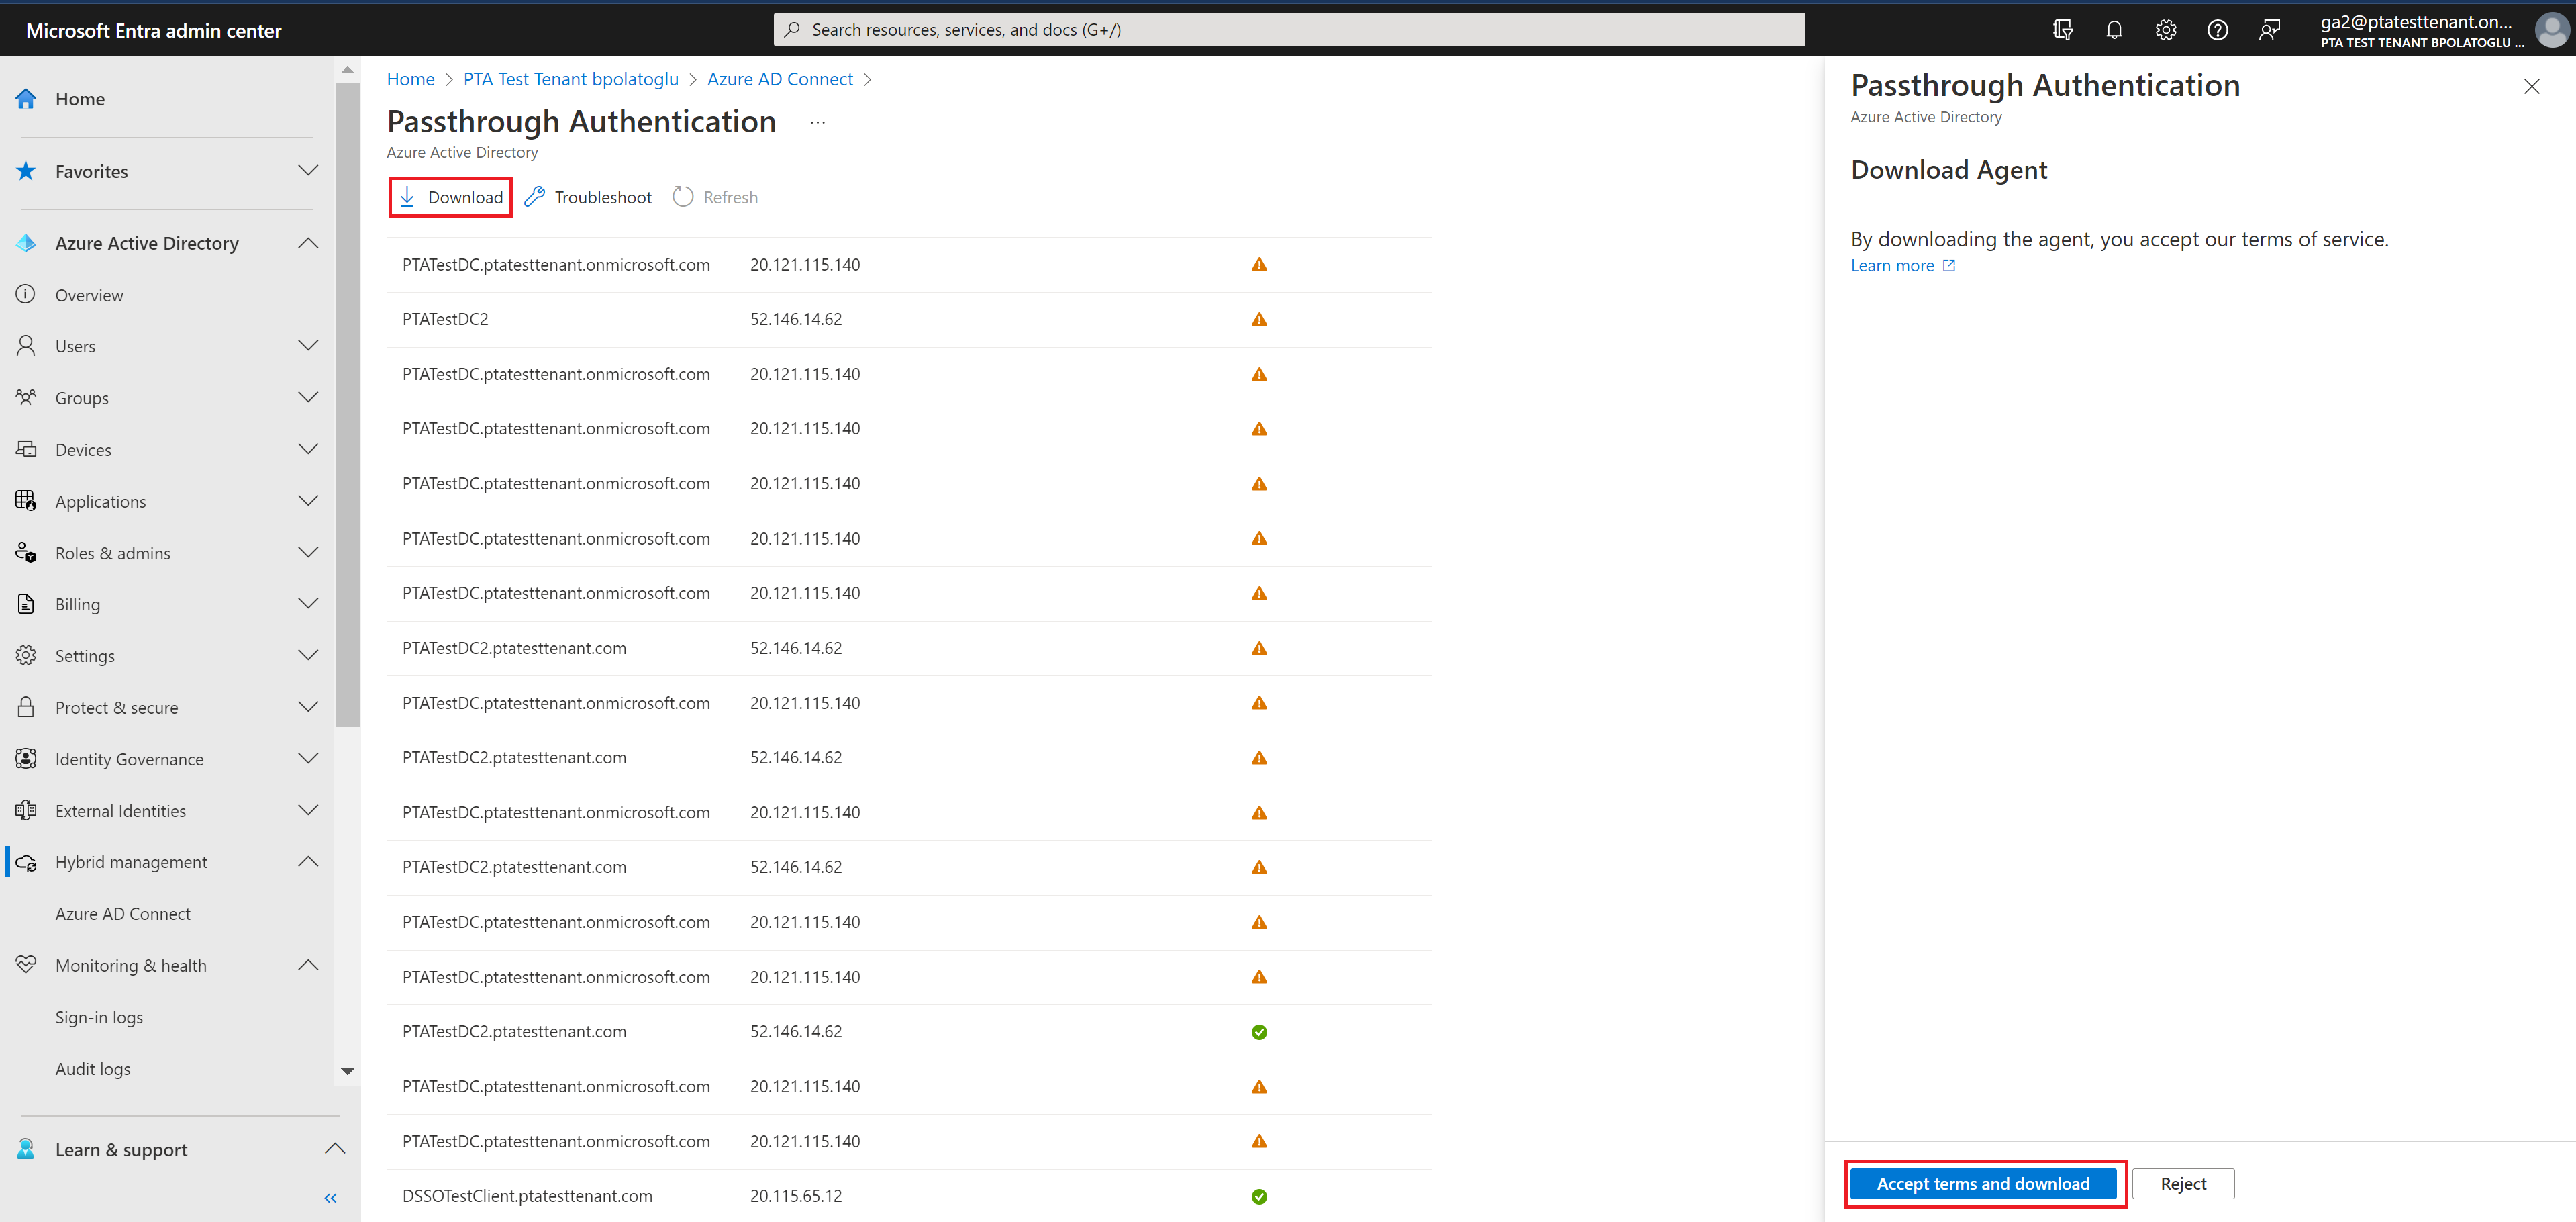Open the notifications bell
The height and width of the screenshot is (1222, 2576).
(2114, 29)
